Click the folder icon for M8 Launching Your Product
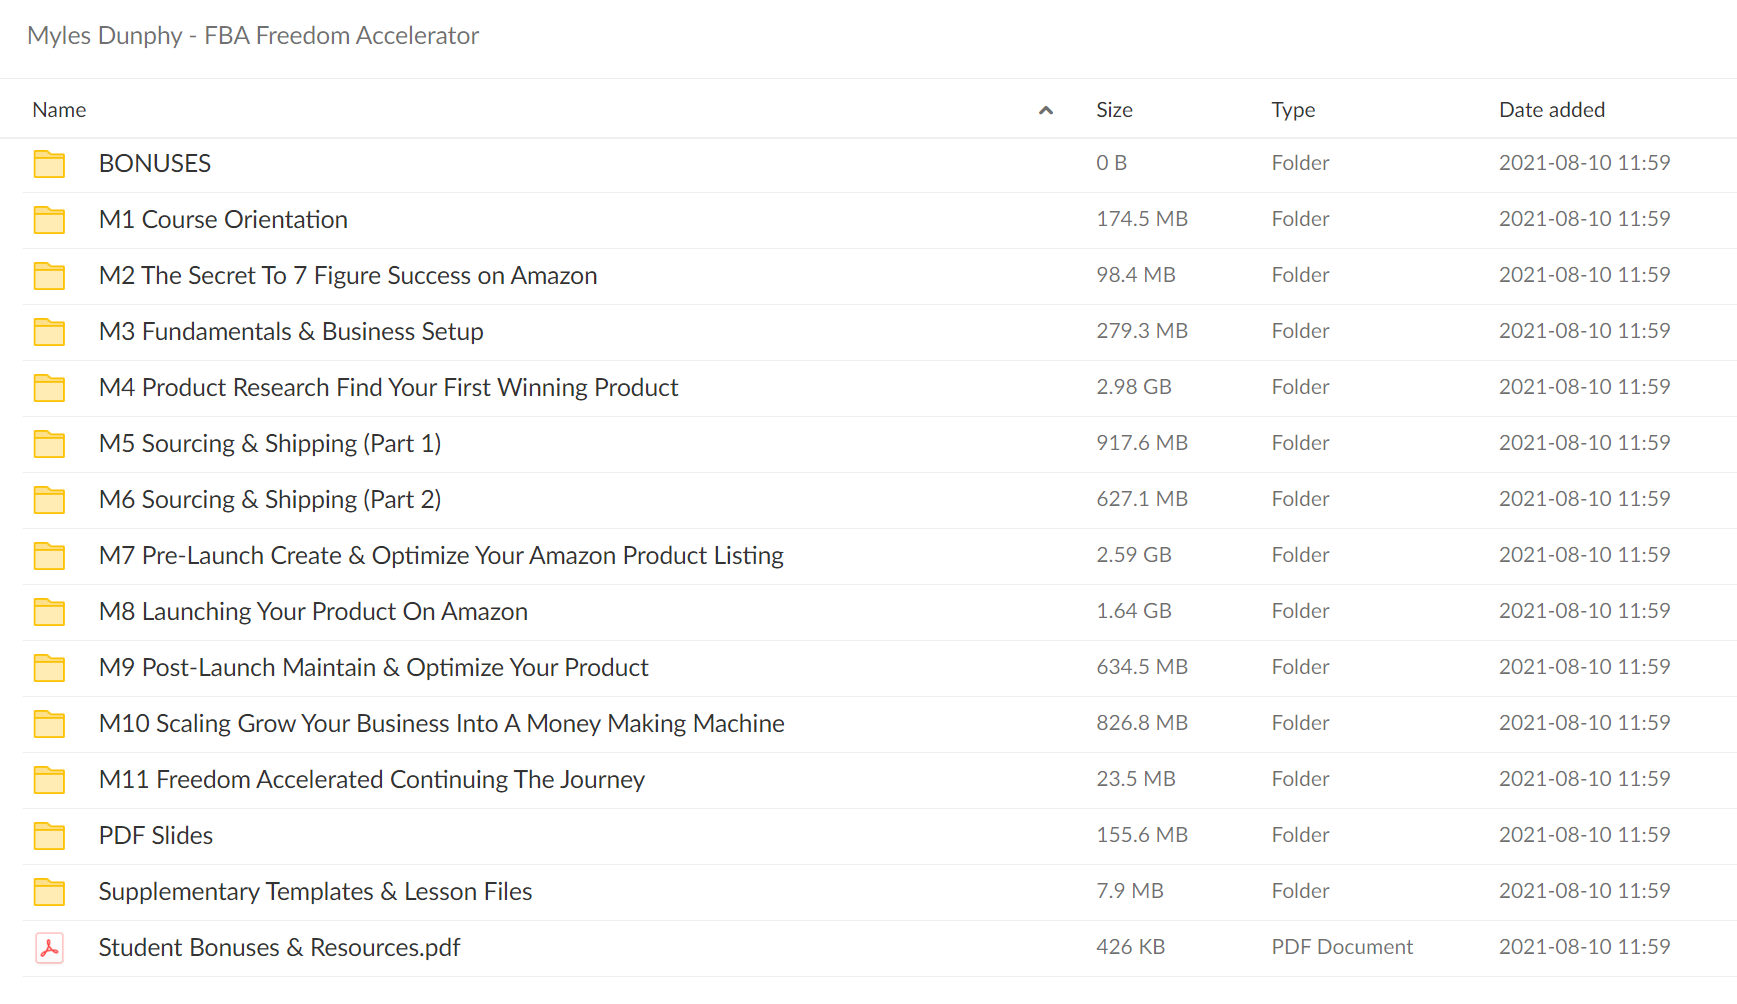This screenshot has width=1737, height=1004. pyautogui.click(x=49, y=612)
